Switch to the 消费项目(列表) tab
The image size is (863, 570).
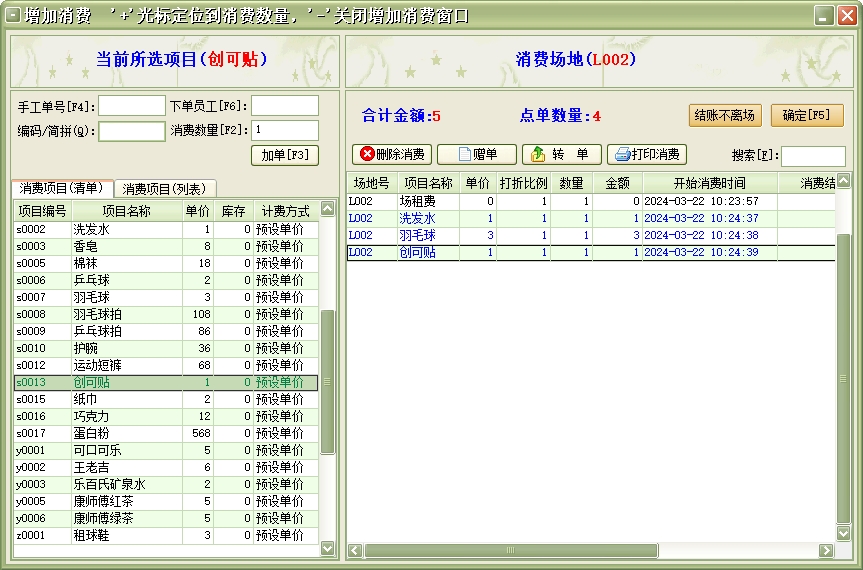tap(163, 188)
